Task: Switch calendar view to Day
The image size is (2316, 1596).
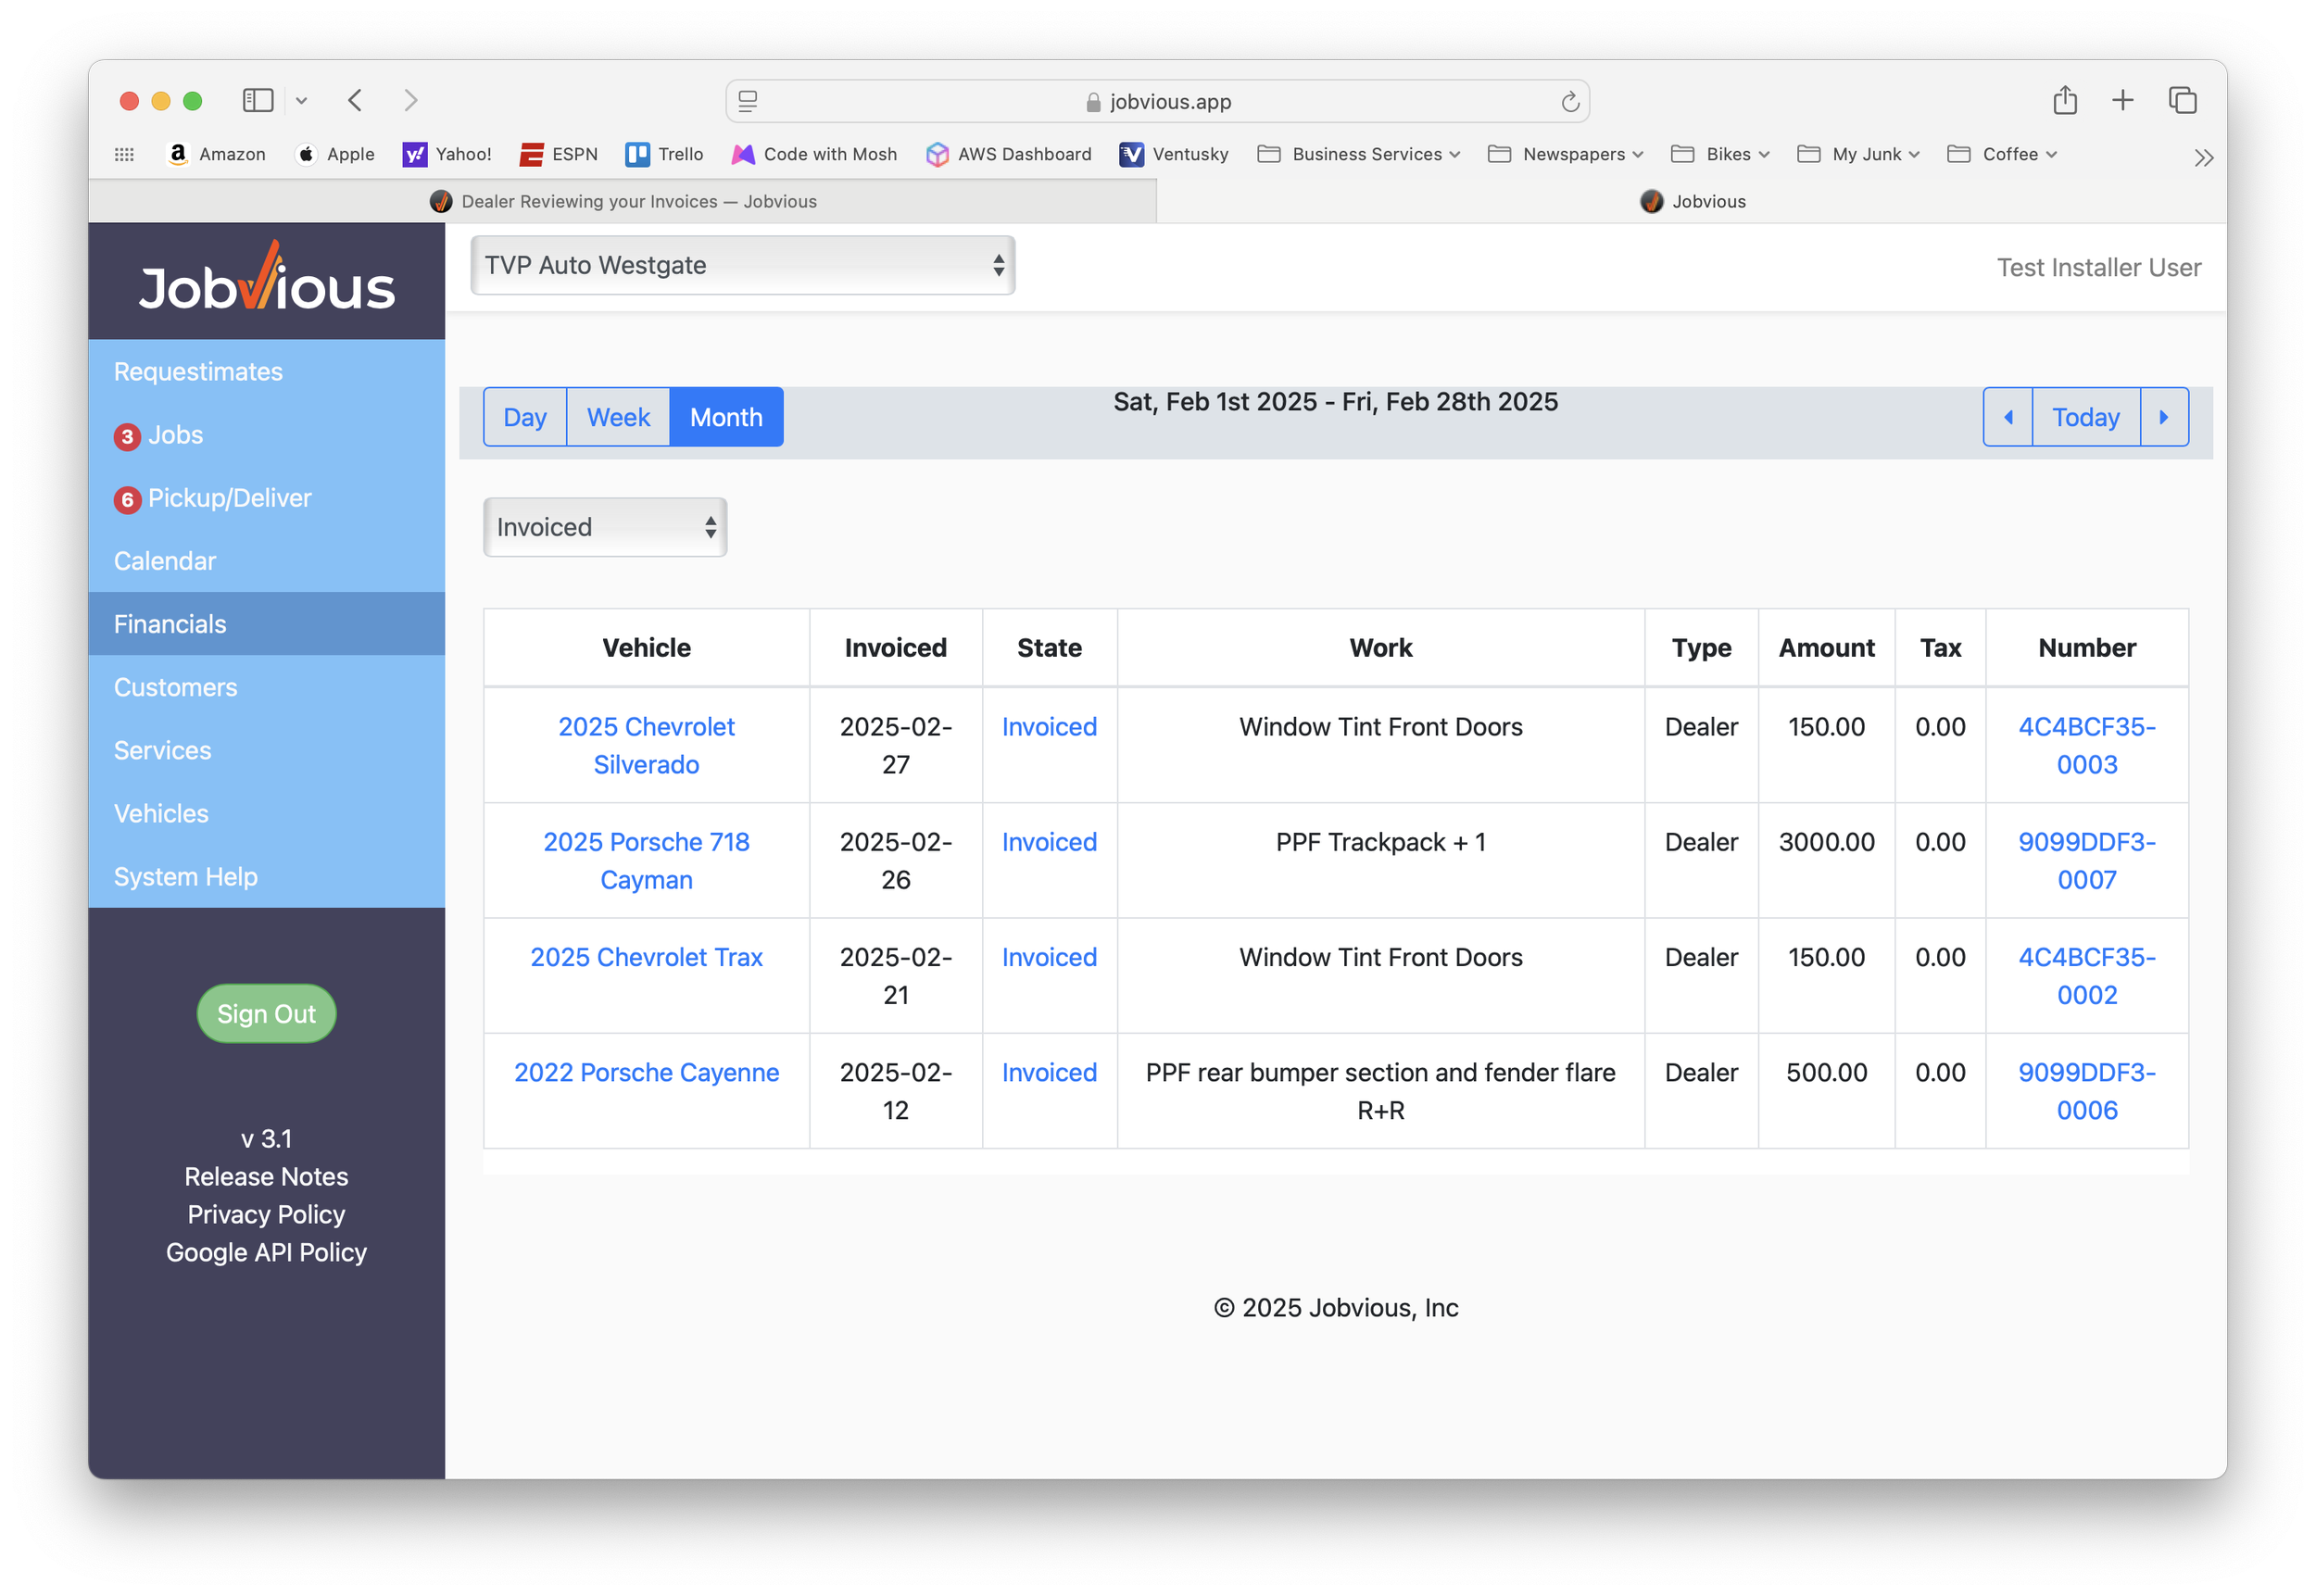Action: (x=525, y=417)
